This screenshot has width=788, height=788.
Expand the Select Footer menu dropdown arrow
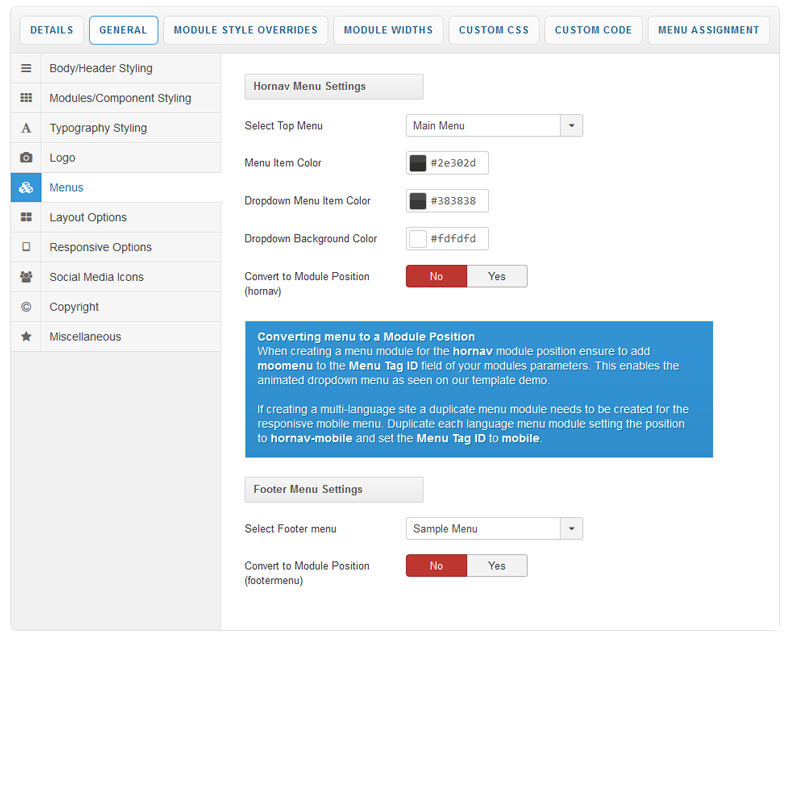click(571, 529)
